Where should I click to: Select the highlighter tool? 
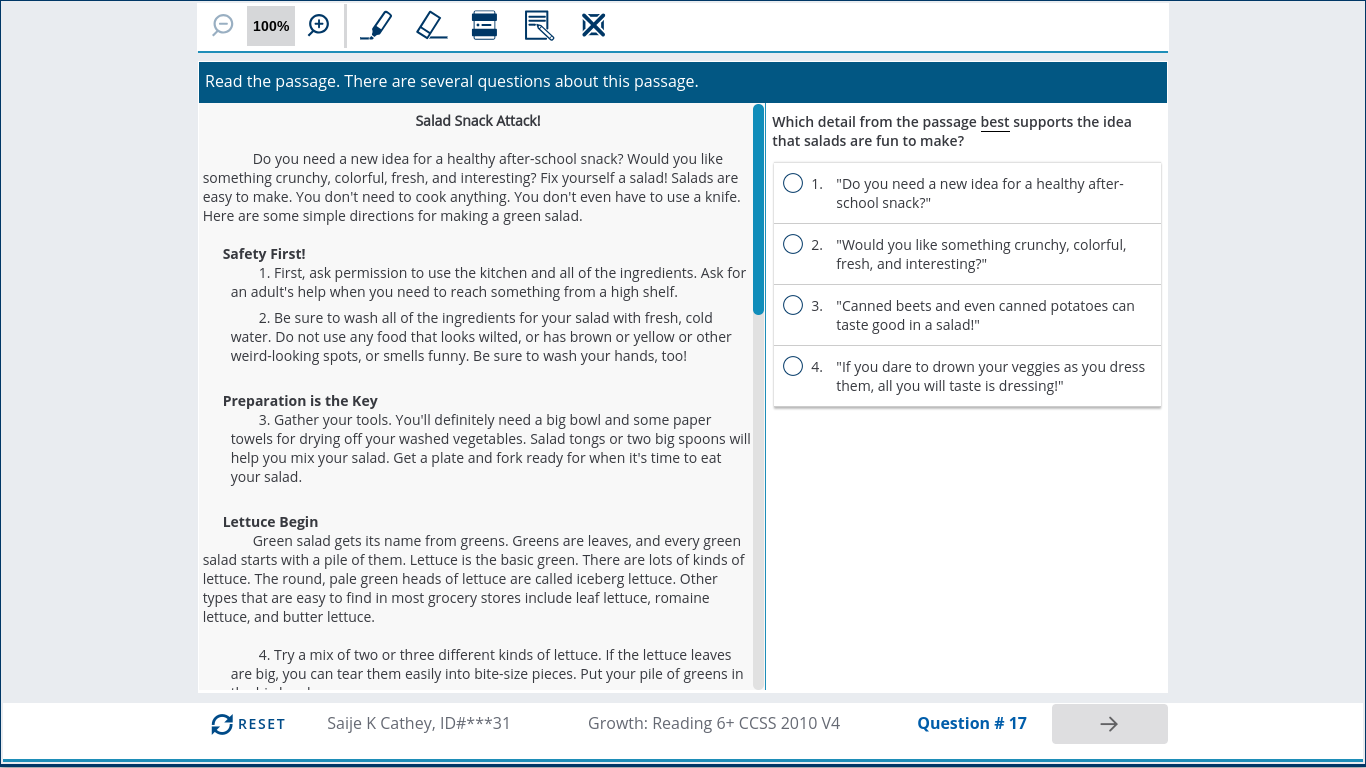[x=376, y=25]
